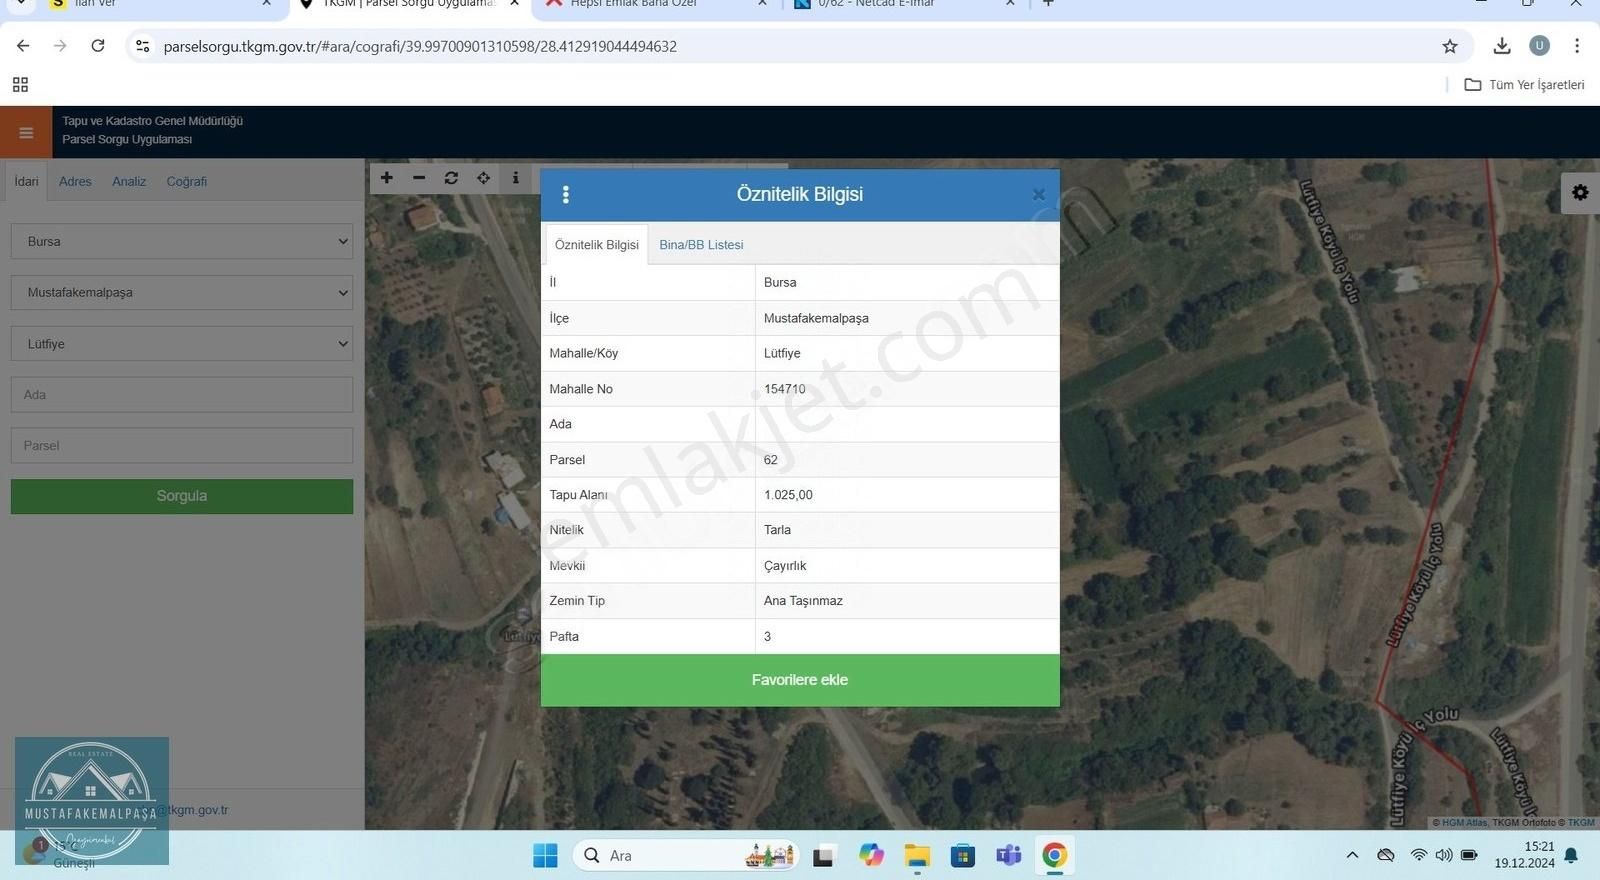Go forward in browser history

click(60, 46)
